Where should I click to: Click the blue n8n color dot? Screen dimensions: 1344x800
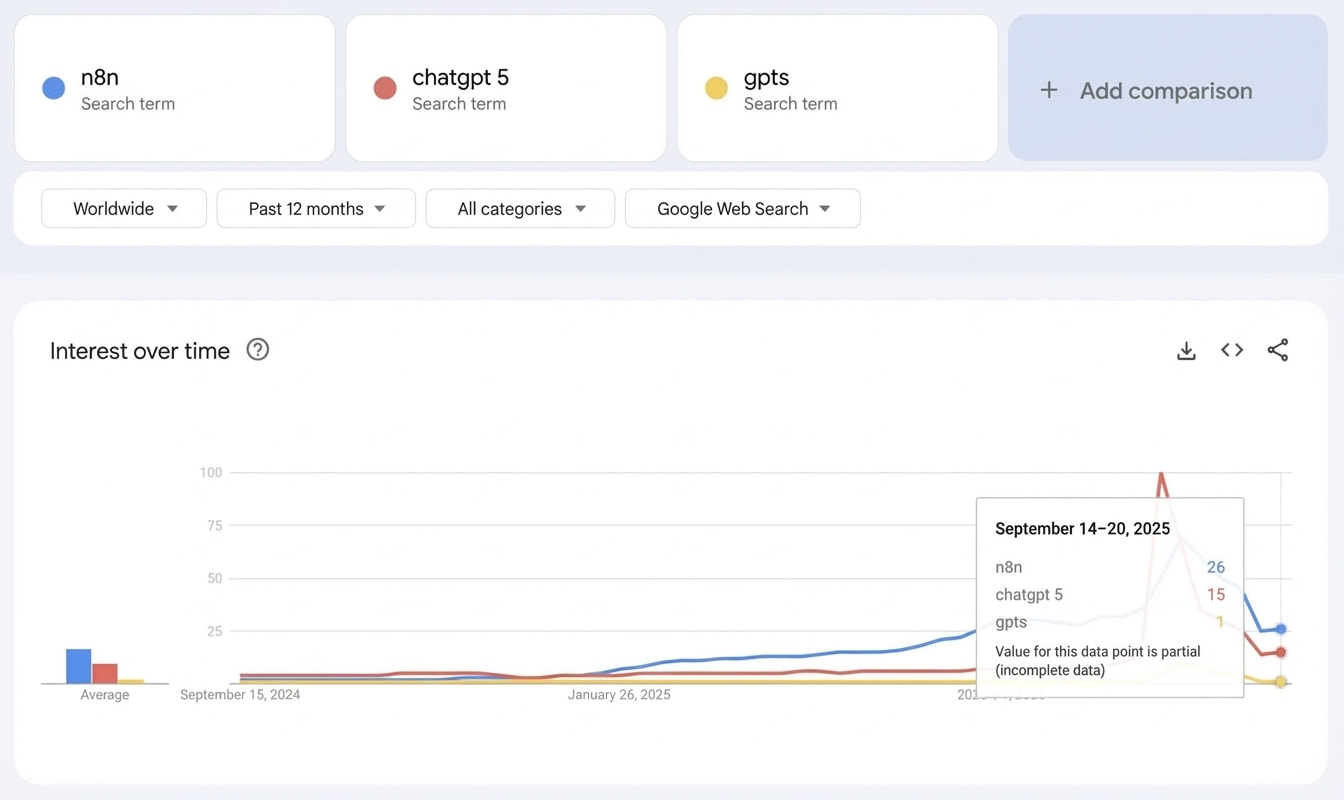(54, 89)
